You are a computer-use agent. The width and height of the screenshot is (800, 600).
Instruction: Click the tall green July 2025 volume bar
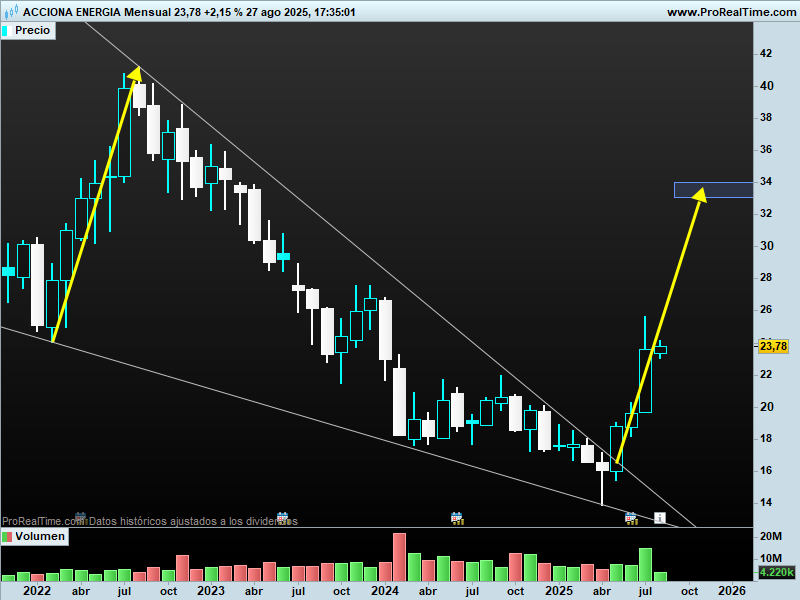(645, 565)
